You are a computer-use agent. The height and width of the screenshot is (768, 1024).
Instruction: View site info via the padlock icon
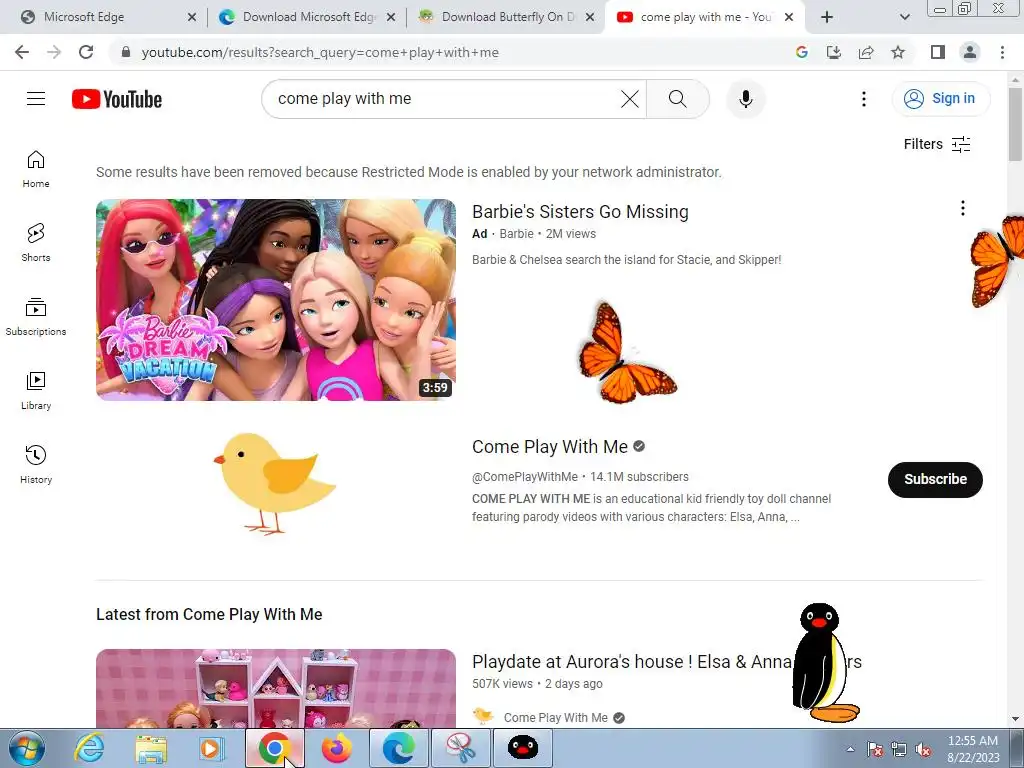pos(126,52)
